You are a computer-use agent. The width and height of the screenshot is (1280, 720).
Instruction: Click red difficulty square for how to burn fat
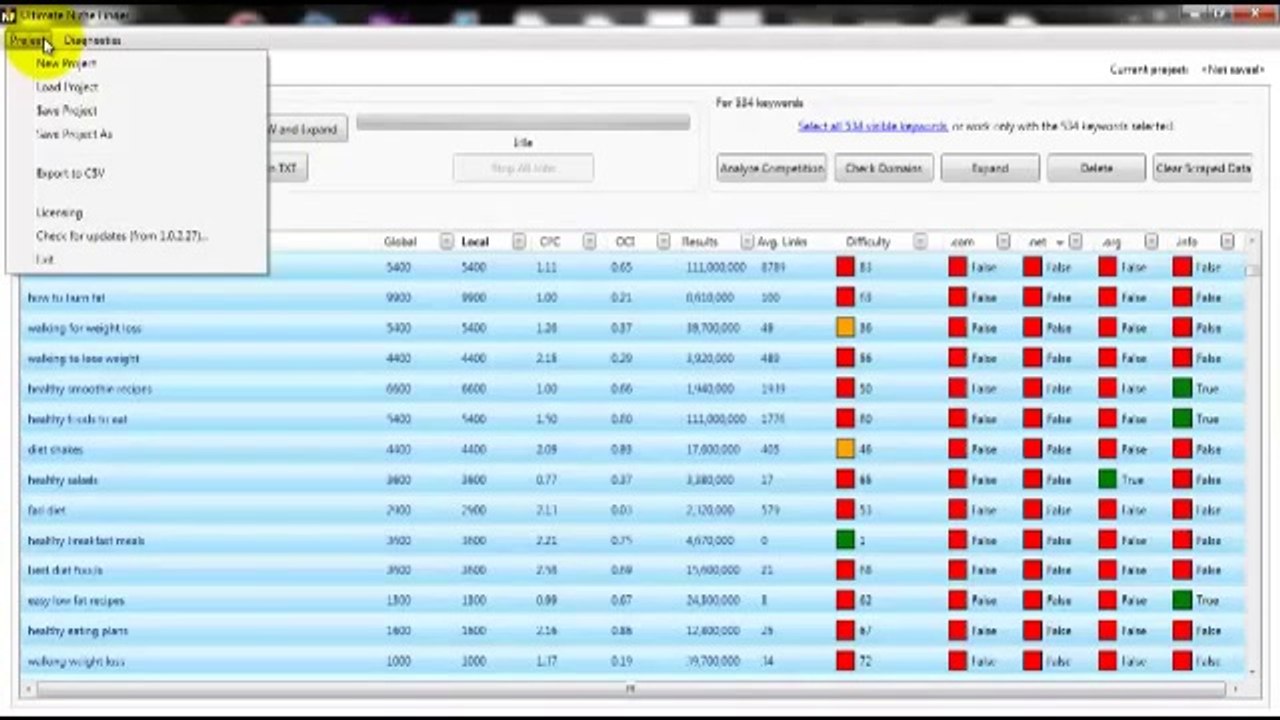[846, 297]
